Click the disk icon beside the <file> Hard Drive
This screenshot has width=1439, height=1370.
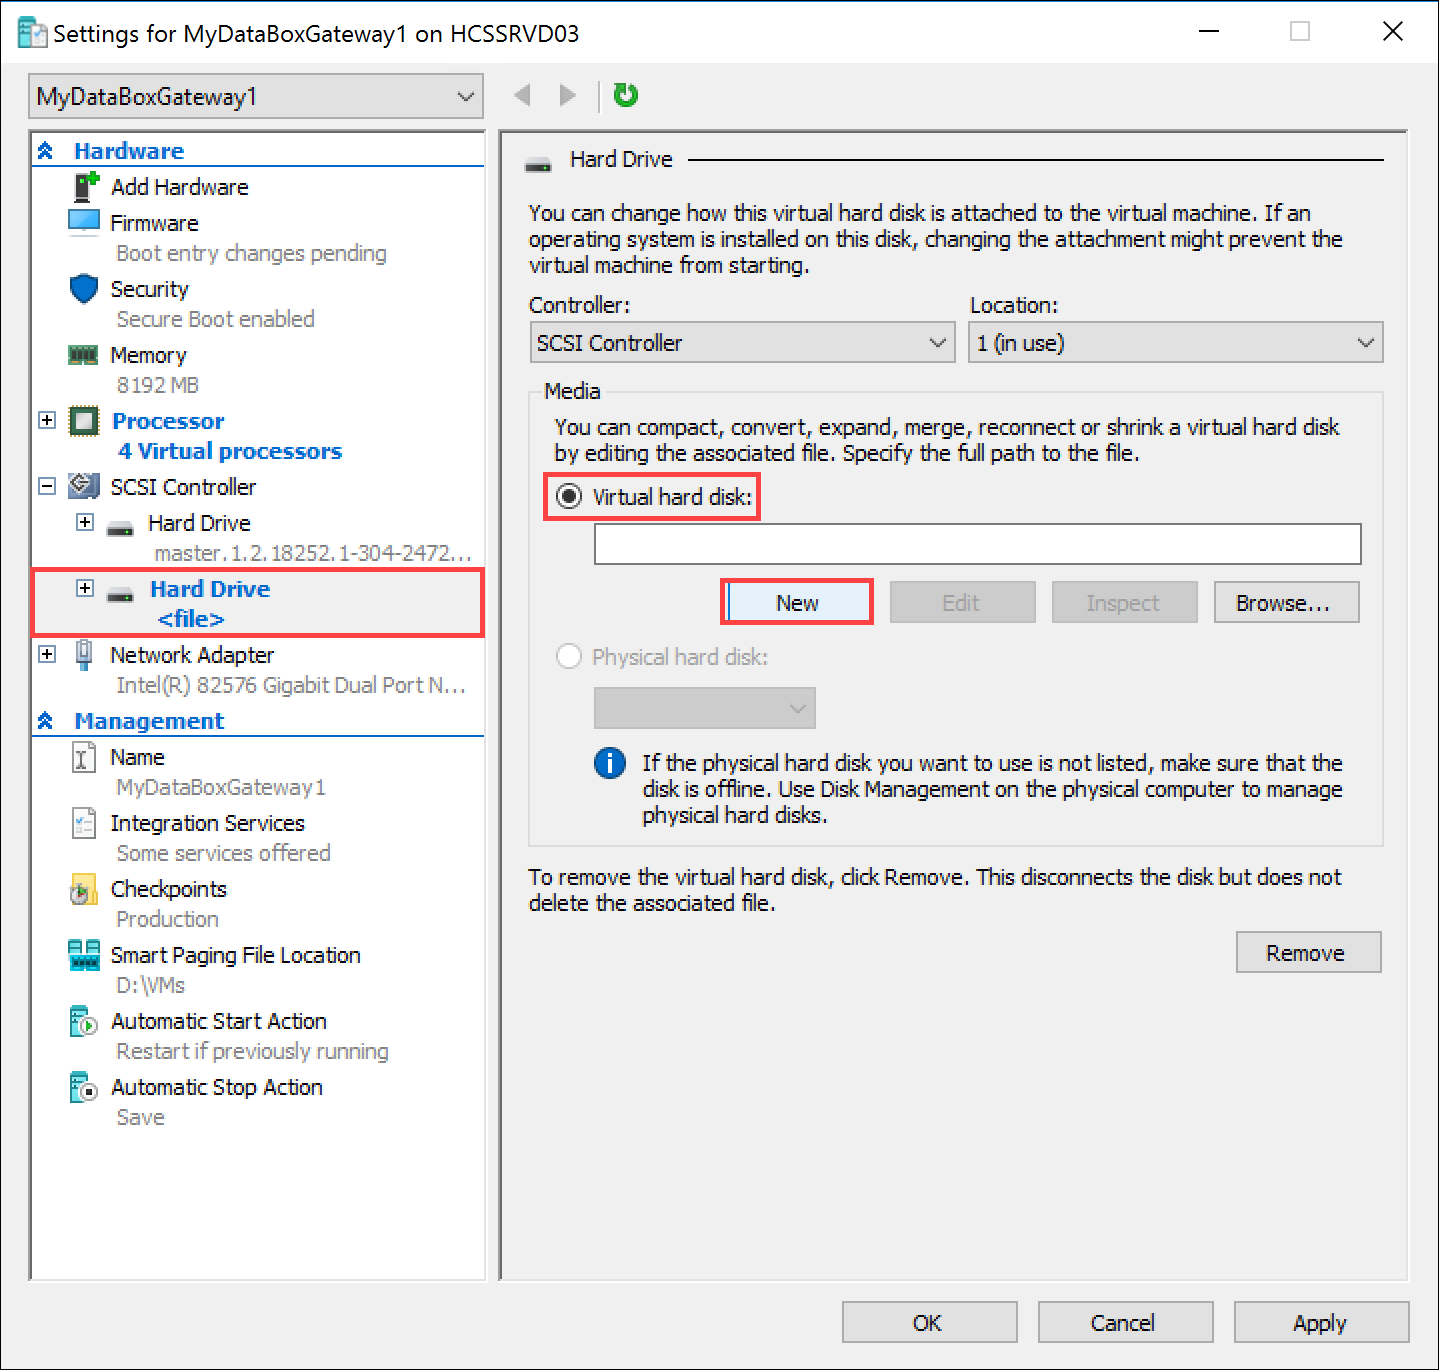point(121,595)
